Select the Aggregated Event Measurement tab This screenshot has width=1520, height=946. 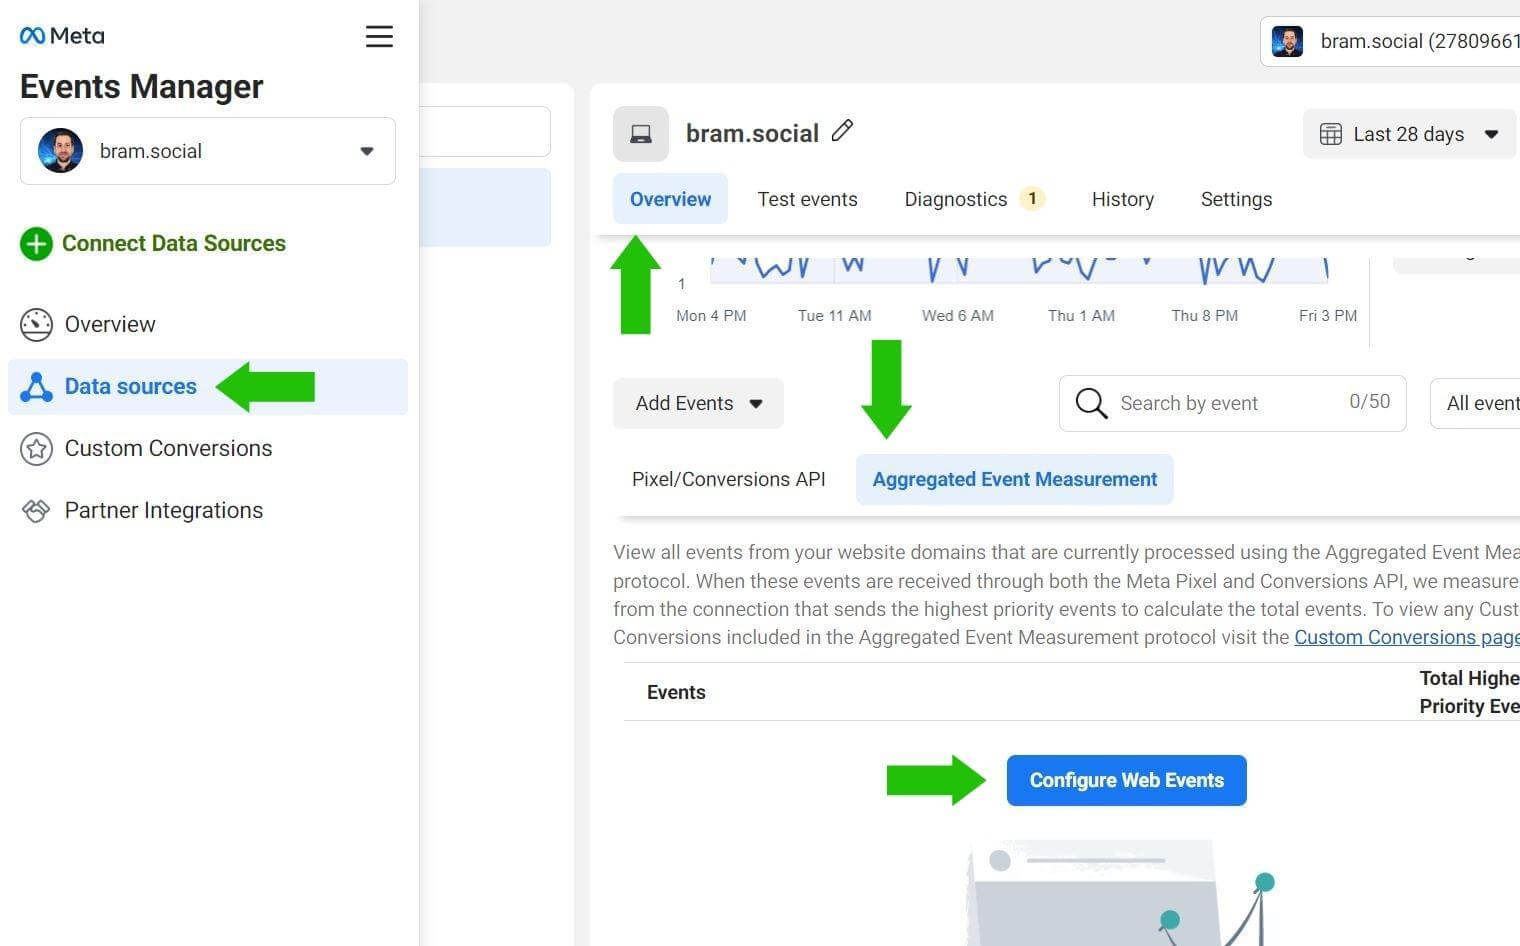(x=1014, y=479)
